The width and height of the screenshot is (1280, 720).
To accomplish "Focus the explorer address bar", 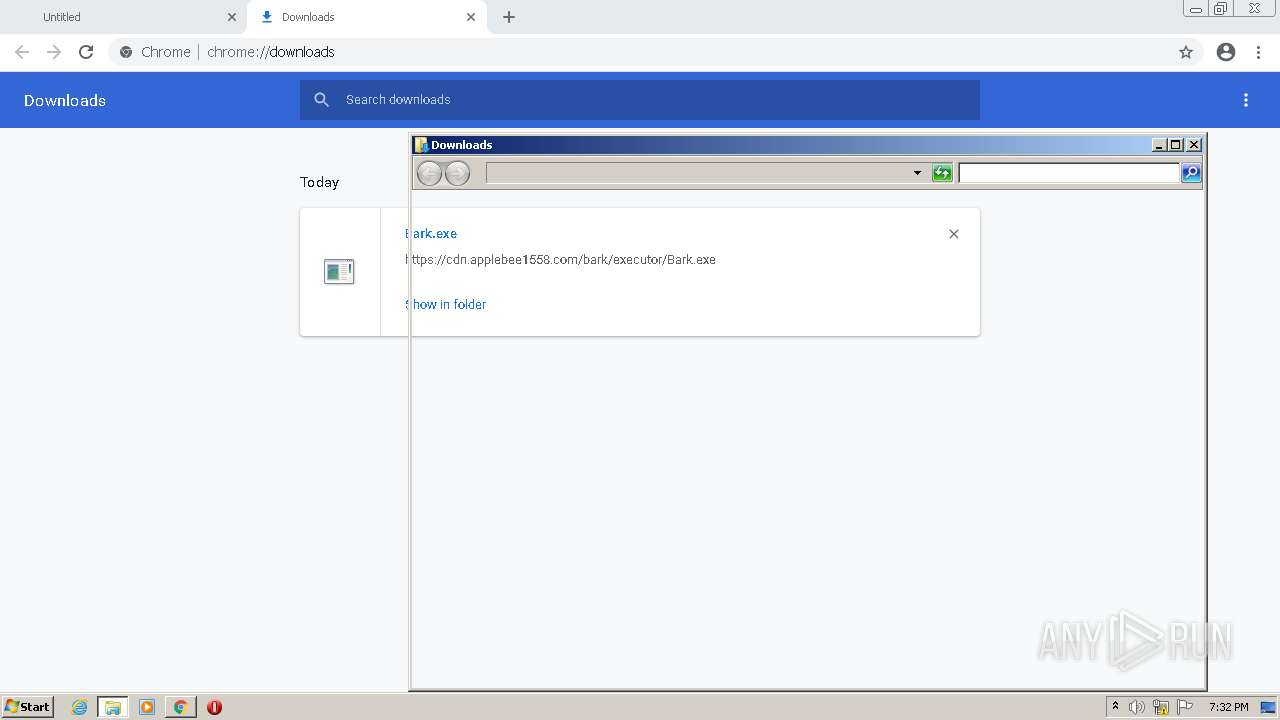I will pyautogui.click(x=698, y=173).
